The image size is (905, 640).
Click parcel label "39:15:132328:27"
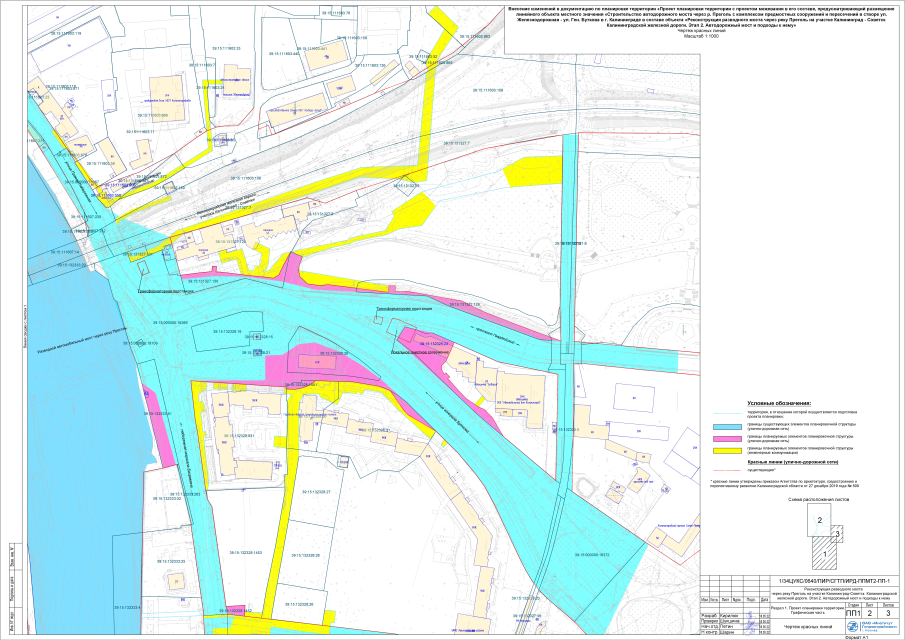coord(315,492)
